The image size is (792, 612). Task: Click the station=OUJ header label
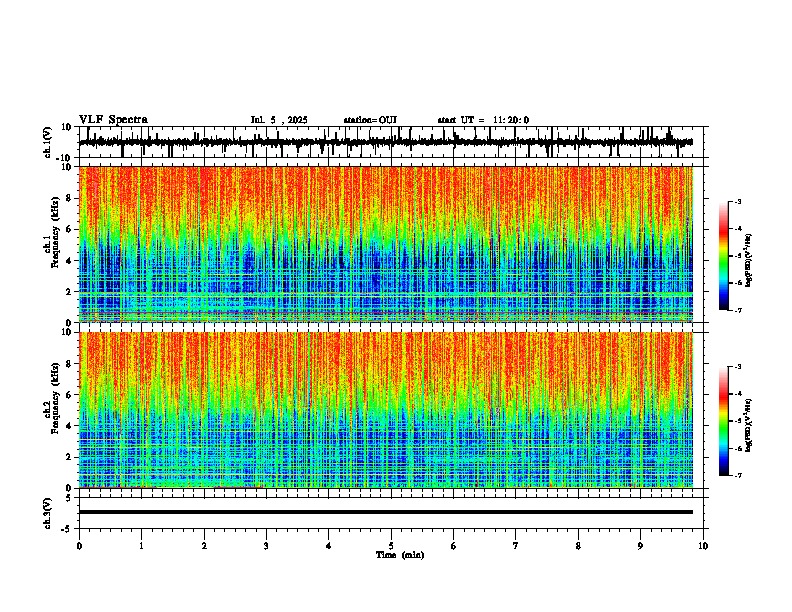370,120
